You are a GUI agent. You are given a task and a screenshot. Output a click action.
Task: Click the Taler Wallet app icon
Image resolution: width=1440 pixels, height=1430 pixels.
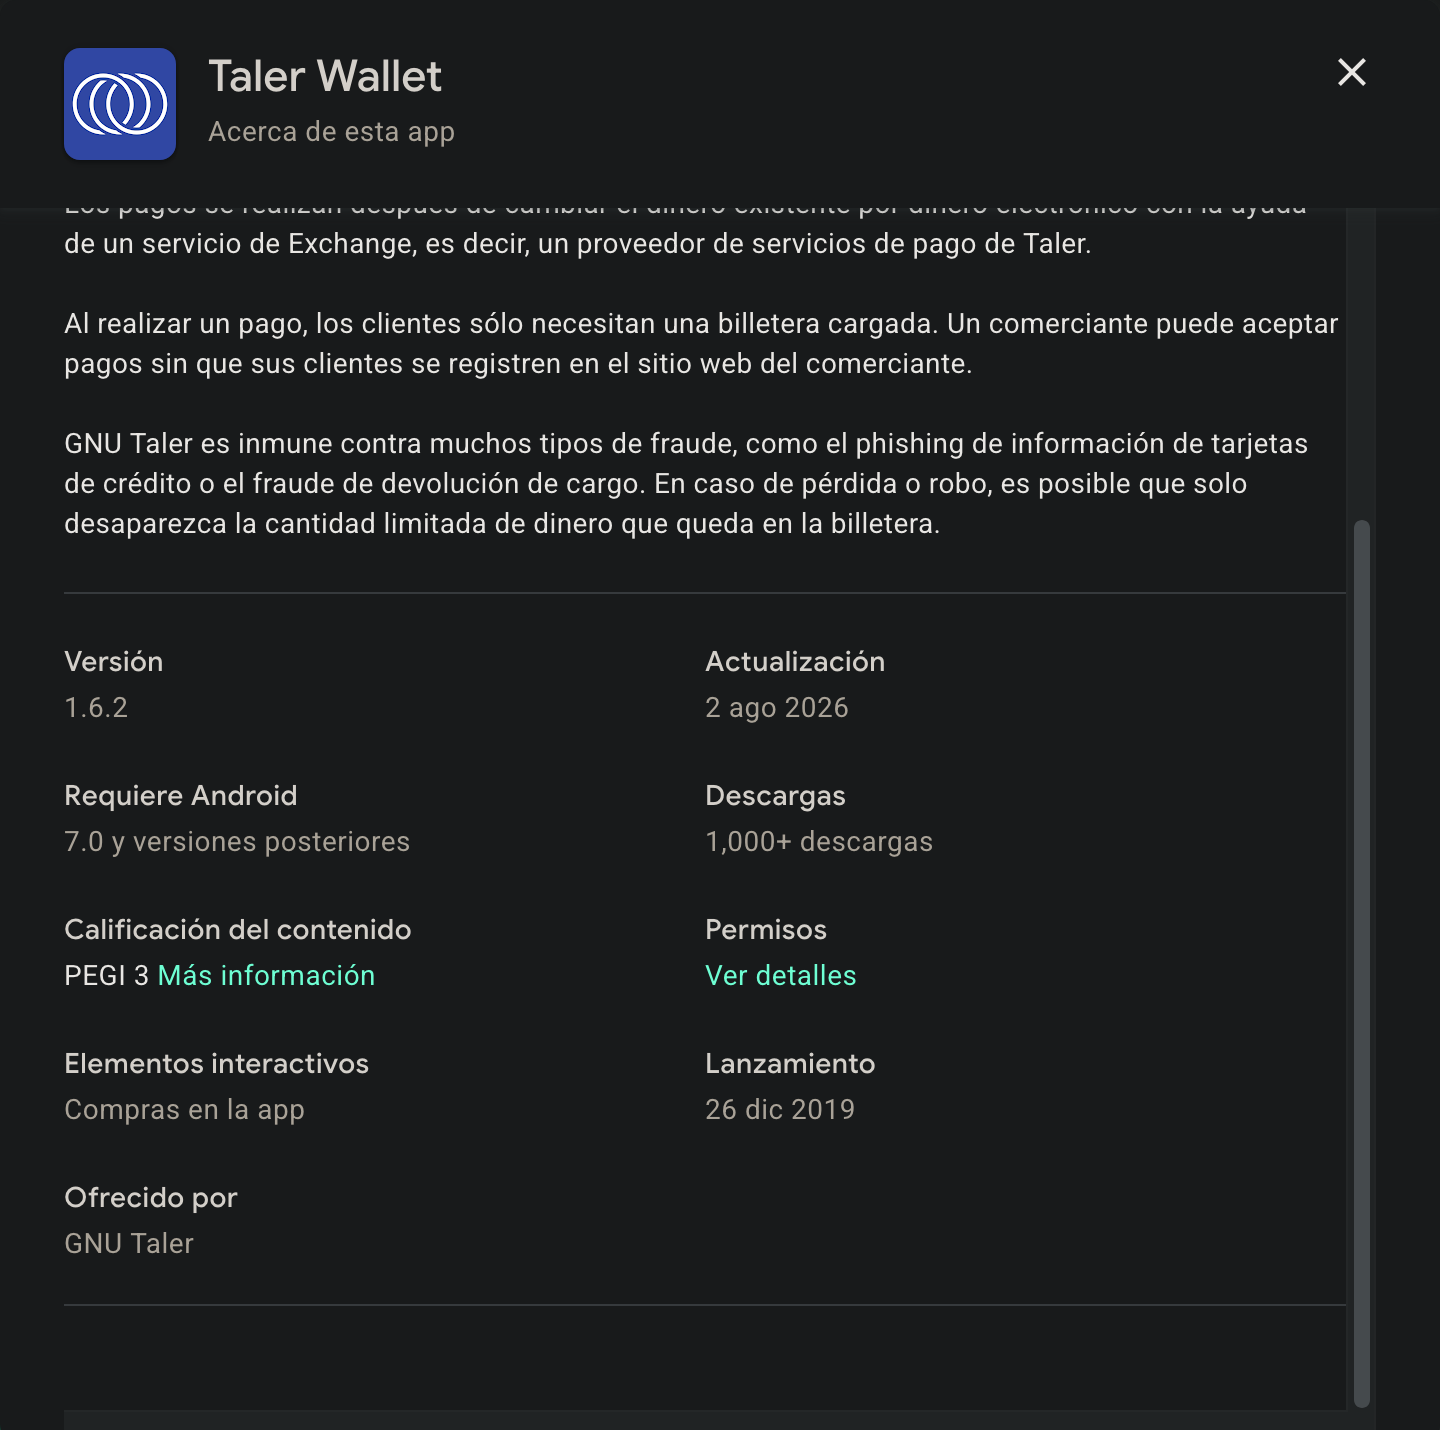pos(120,104)
